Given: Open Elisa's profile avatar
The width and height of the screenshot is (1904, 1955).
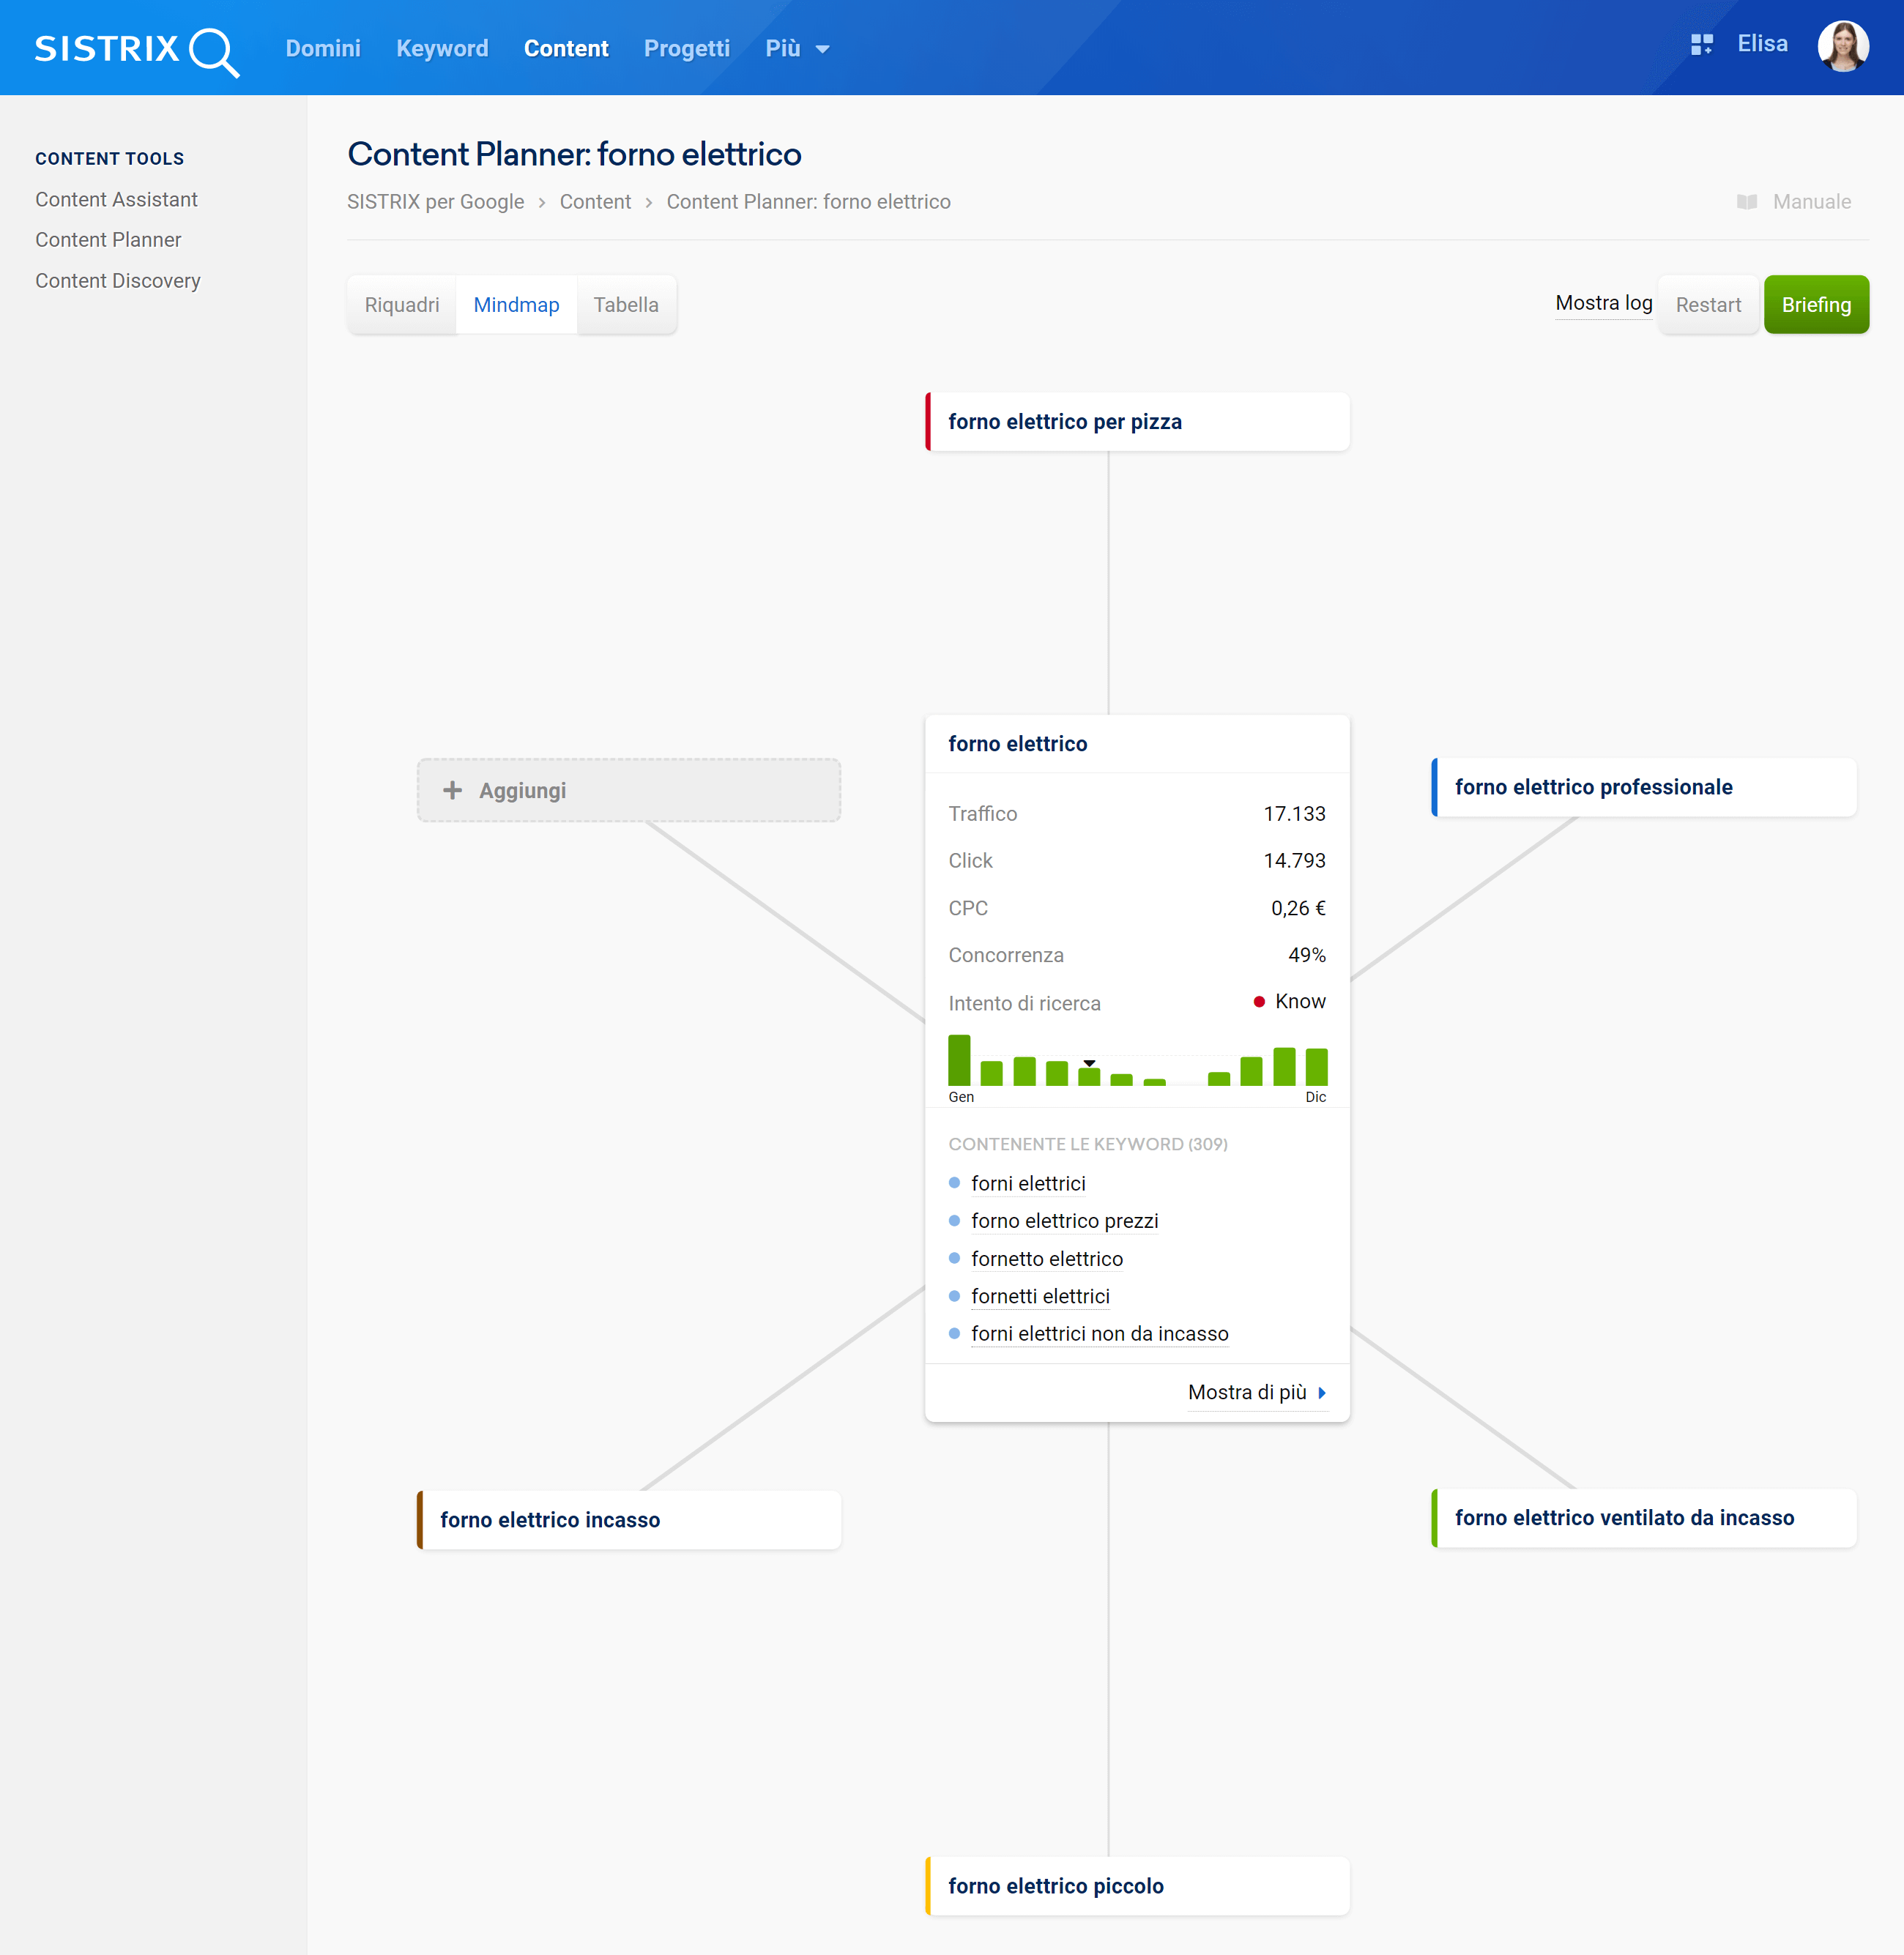Looking at the screenshot, I should (x=1843, y=46).
